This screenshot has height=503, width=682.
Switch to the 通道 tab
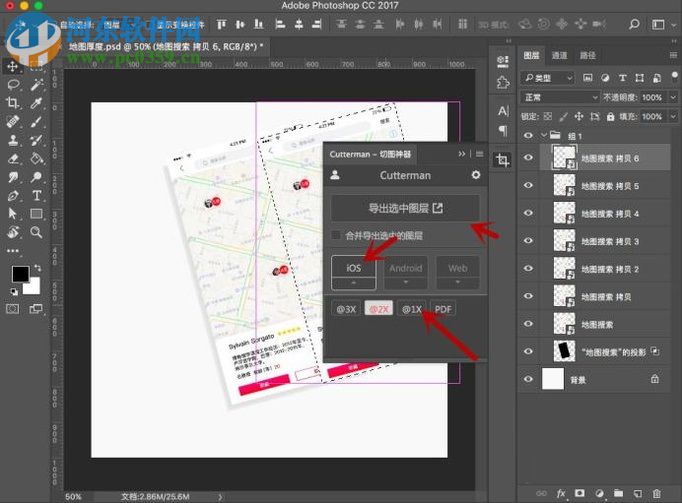click(559, 55)
